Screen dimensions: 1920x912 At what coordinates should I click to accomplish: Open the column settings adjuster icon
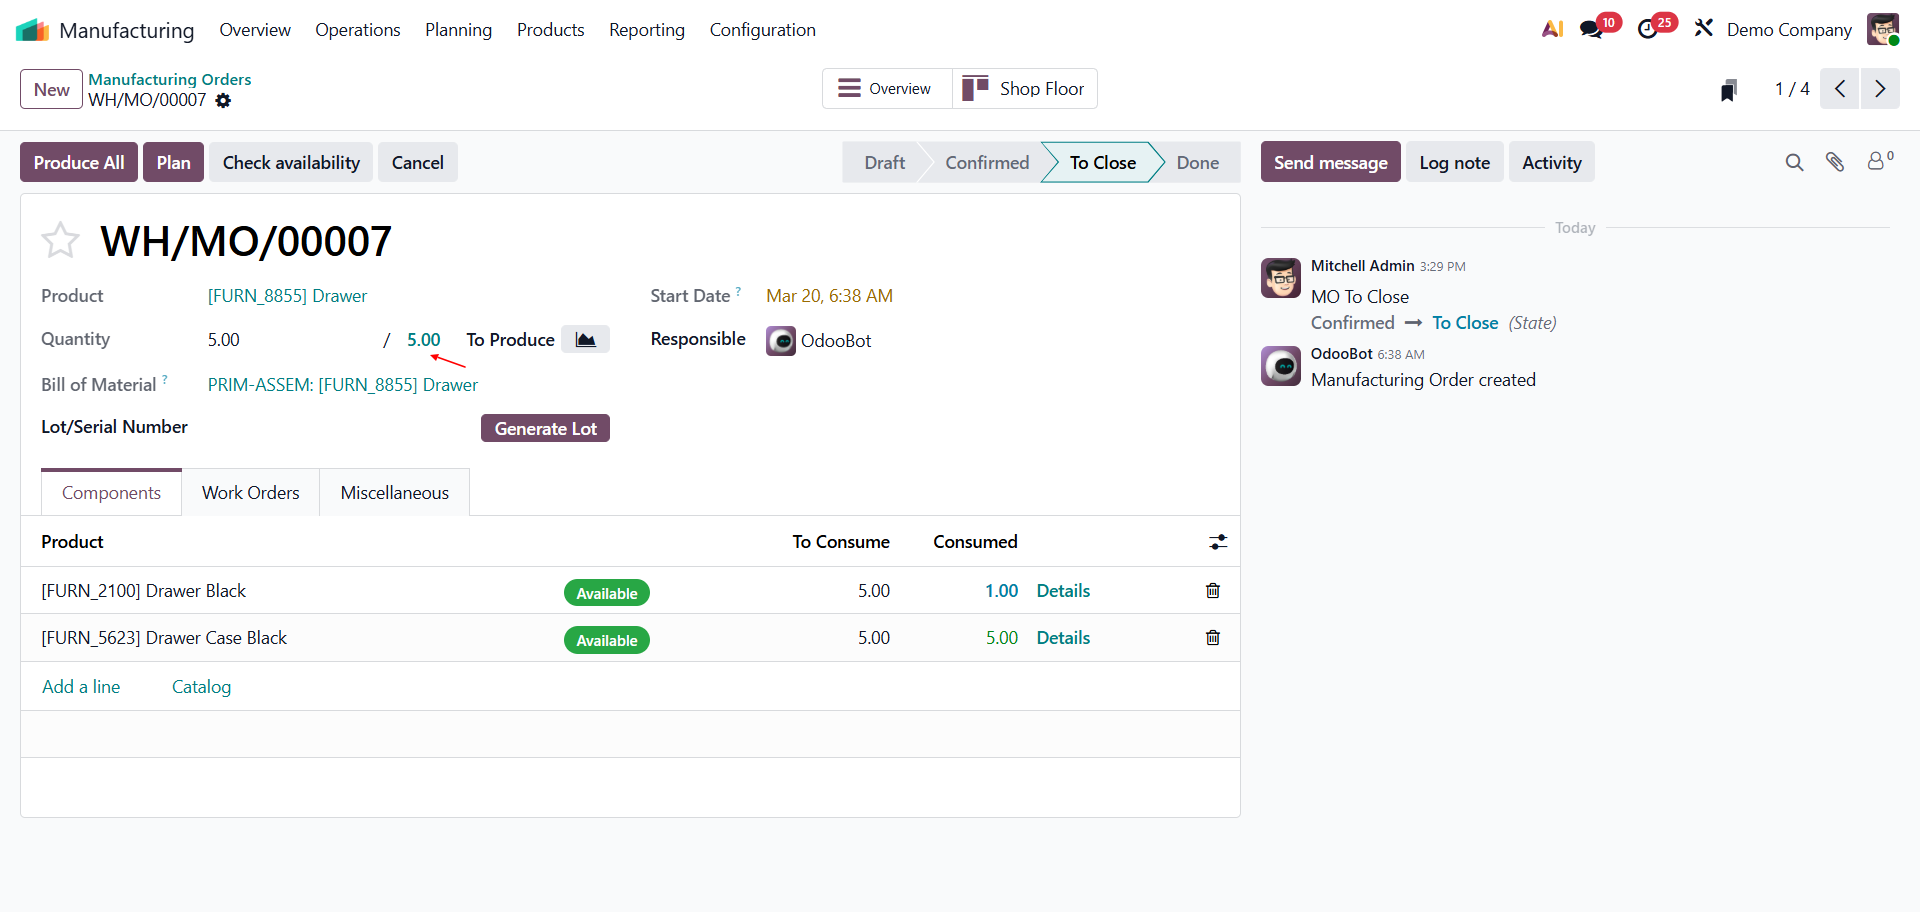[1217, 542]
